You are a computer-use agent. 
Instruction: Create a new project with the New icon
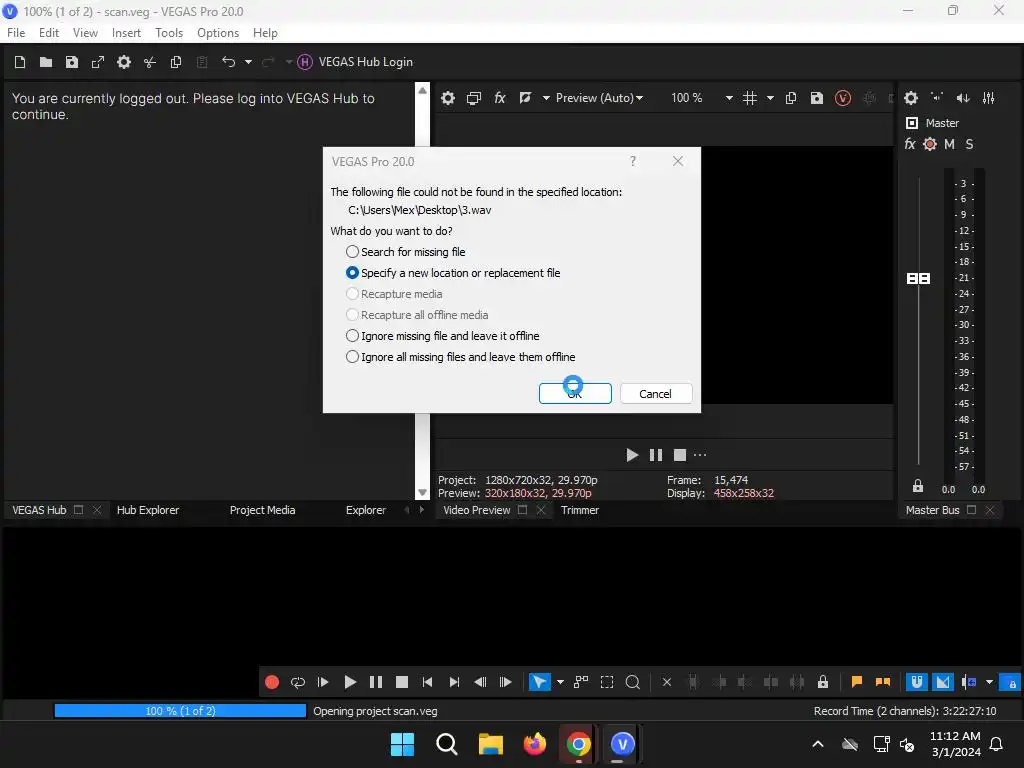(20, 62)
